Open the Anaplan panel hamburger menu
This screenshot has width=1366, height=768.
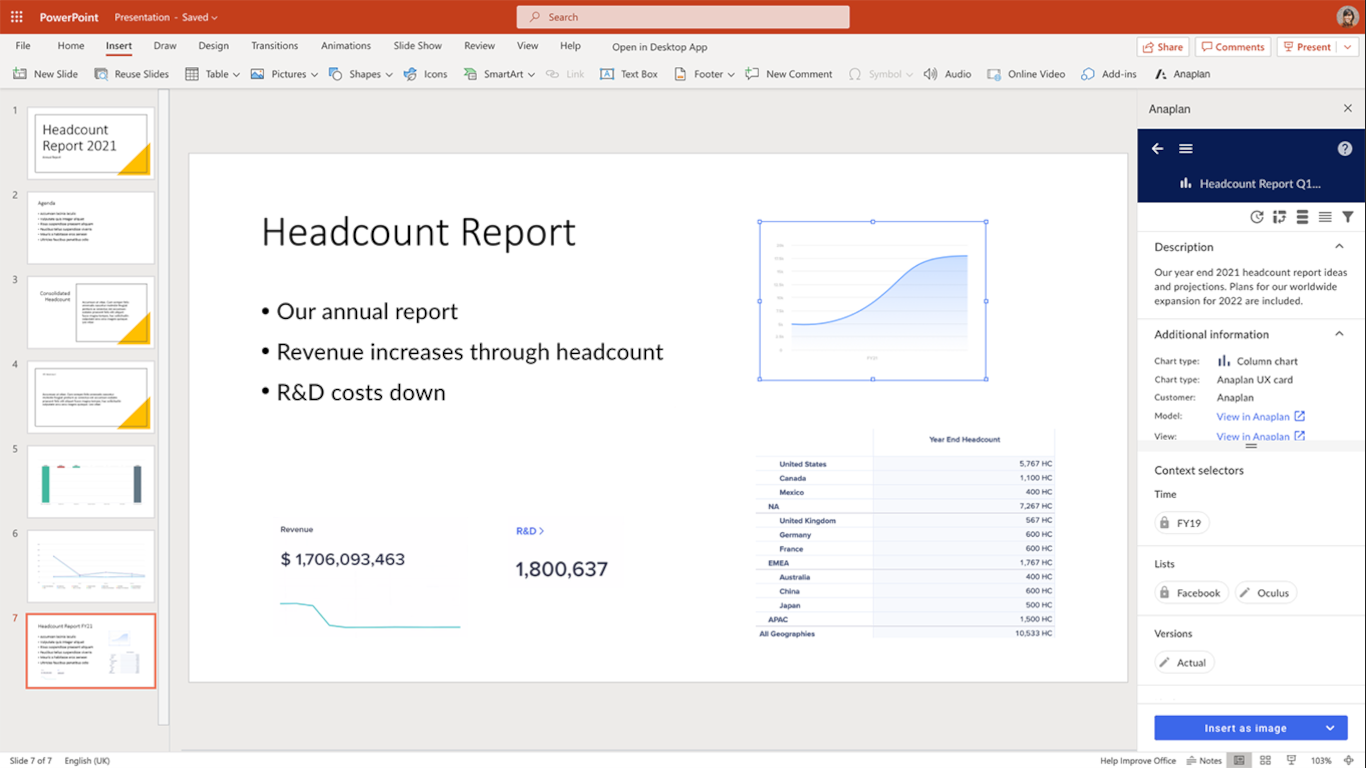(1186, 149)
